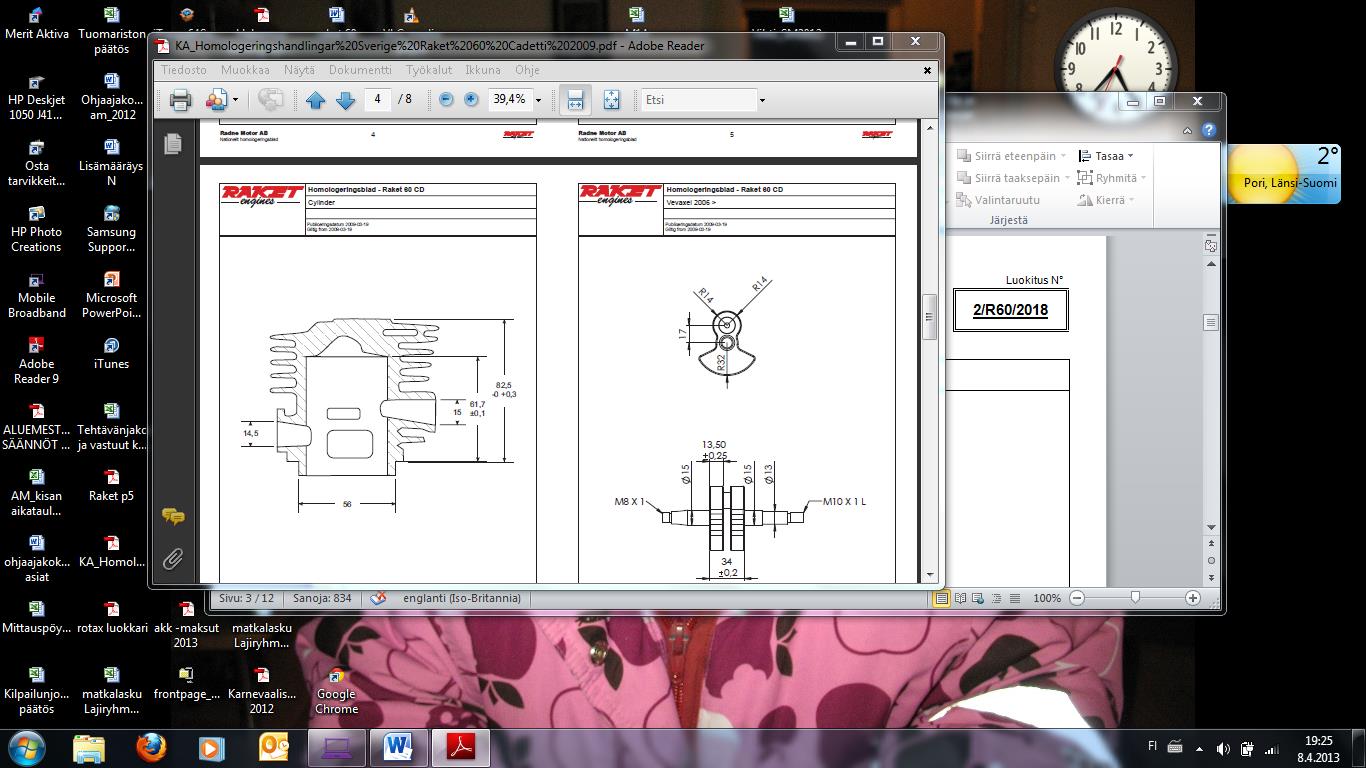The height and width of the screenshot is (768, 1366).
Task: Switch to Outline view in Word
Action: pos(997,598)
